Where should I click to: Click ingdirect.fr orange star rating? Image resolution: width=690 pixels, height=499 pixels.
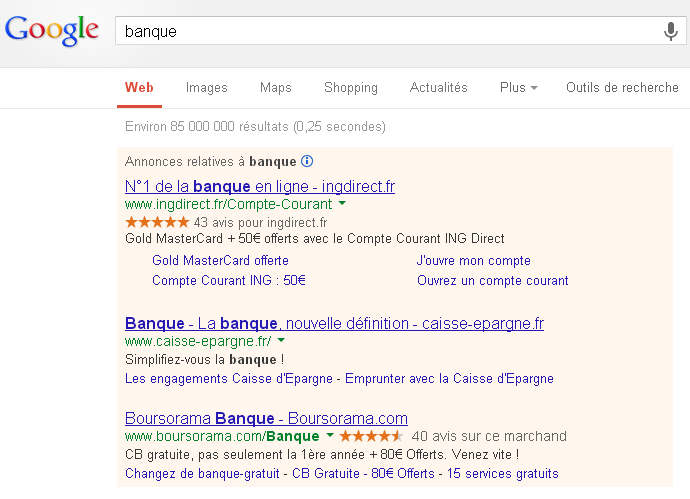(157, 222)
